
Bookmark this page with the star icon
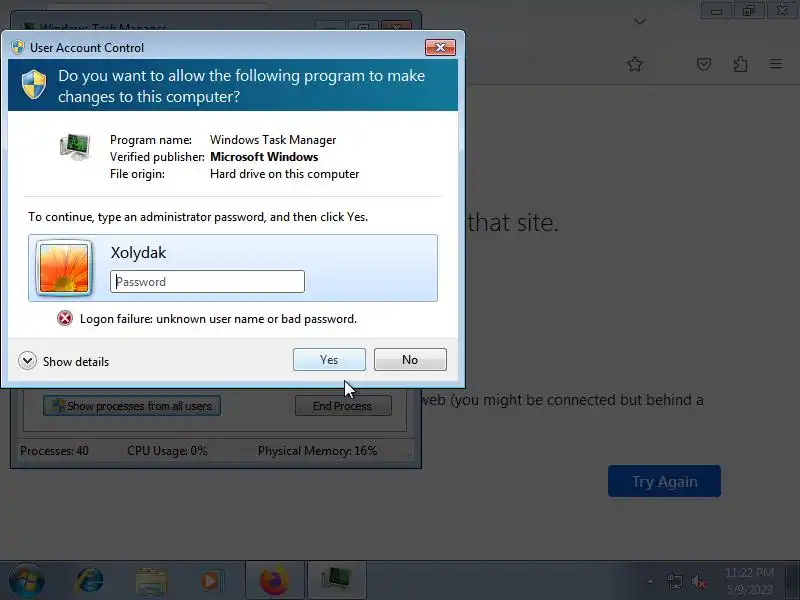pos(635,64)
